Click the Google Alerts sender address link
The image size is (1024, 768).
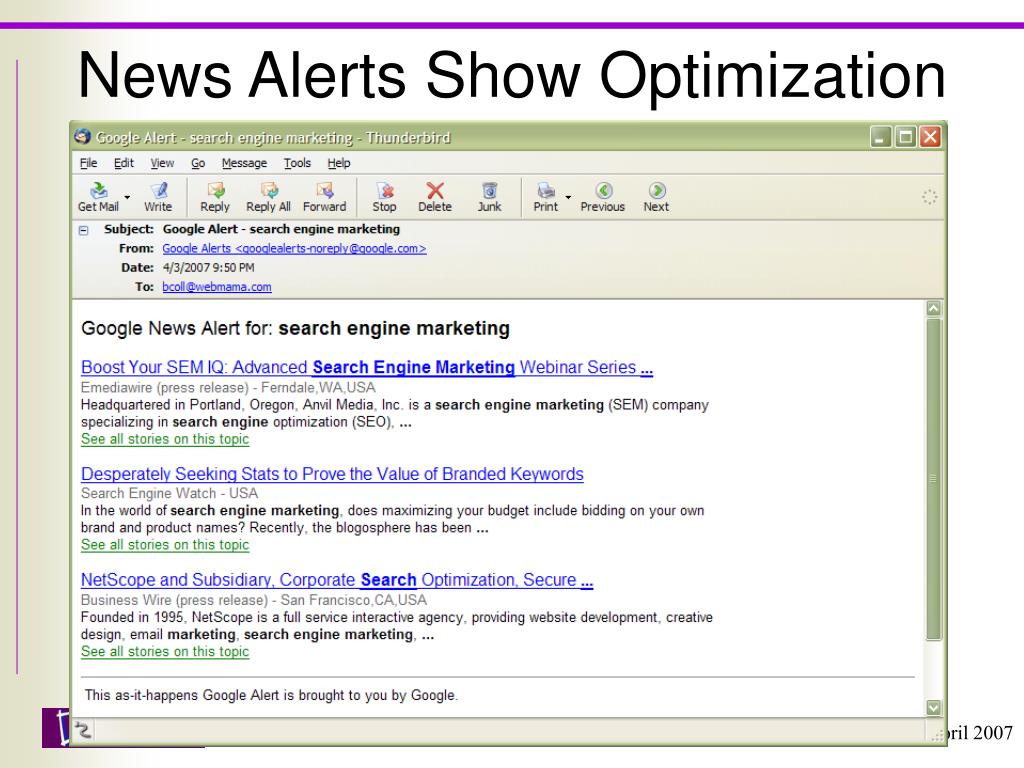click(x=295, y=248)
